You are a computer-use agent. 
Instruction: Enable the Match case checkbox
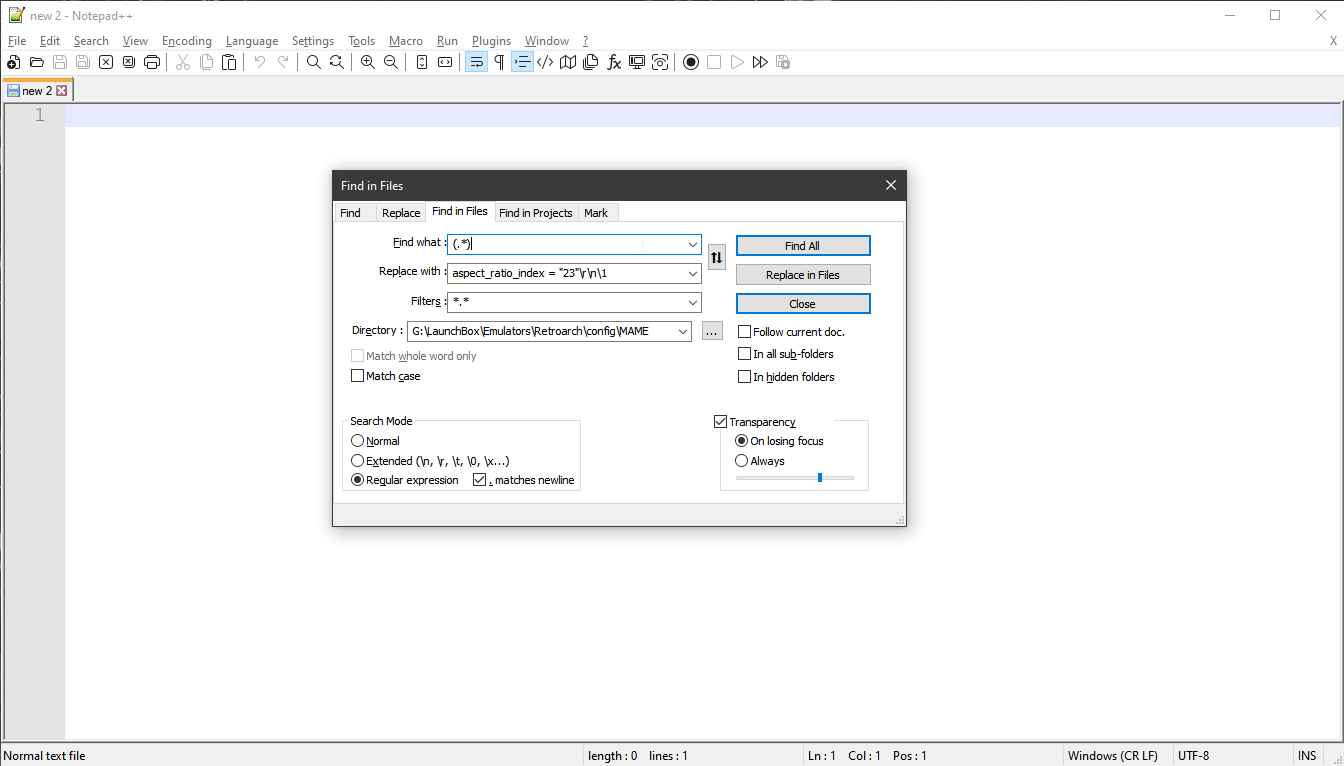click(x=358, y=376)
